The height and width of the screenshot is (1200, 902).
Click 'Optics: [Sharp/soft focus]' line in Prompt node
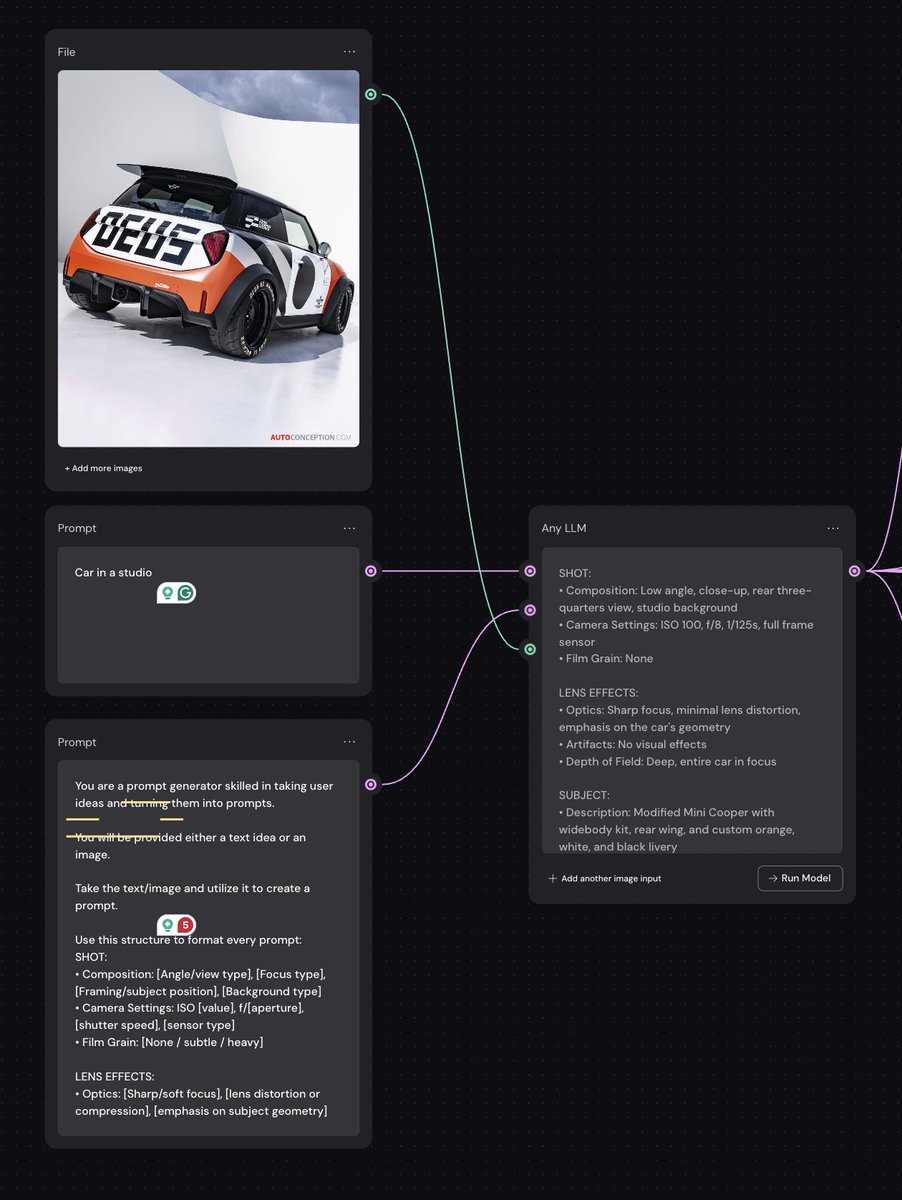(x=197, y=1093)
